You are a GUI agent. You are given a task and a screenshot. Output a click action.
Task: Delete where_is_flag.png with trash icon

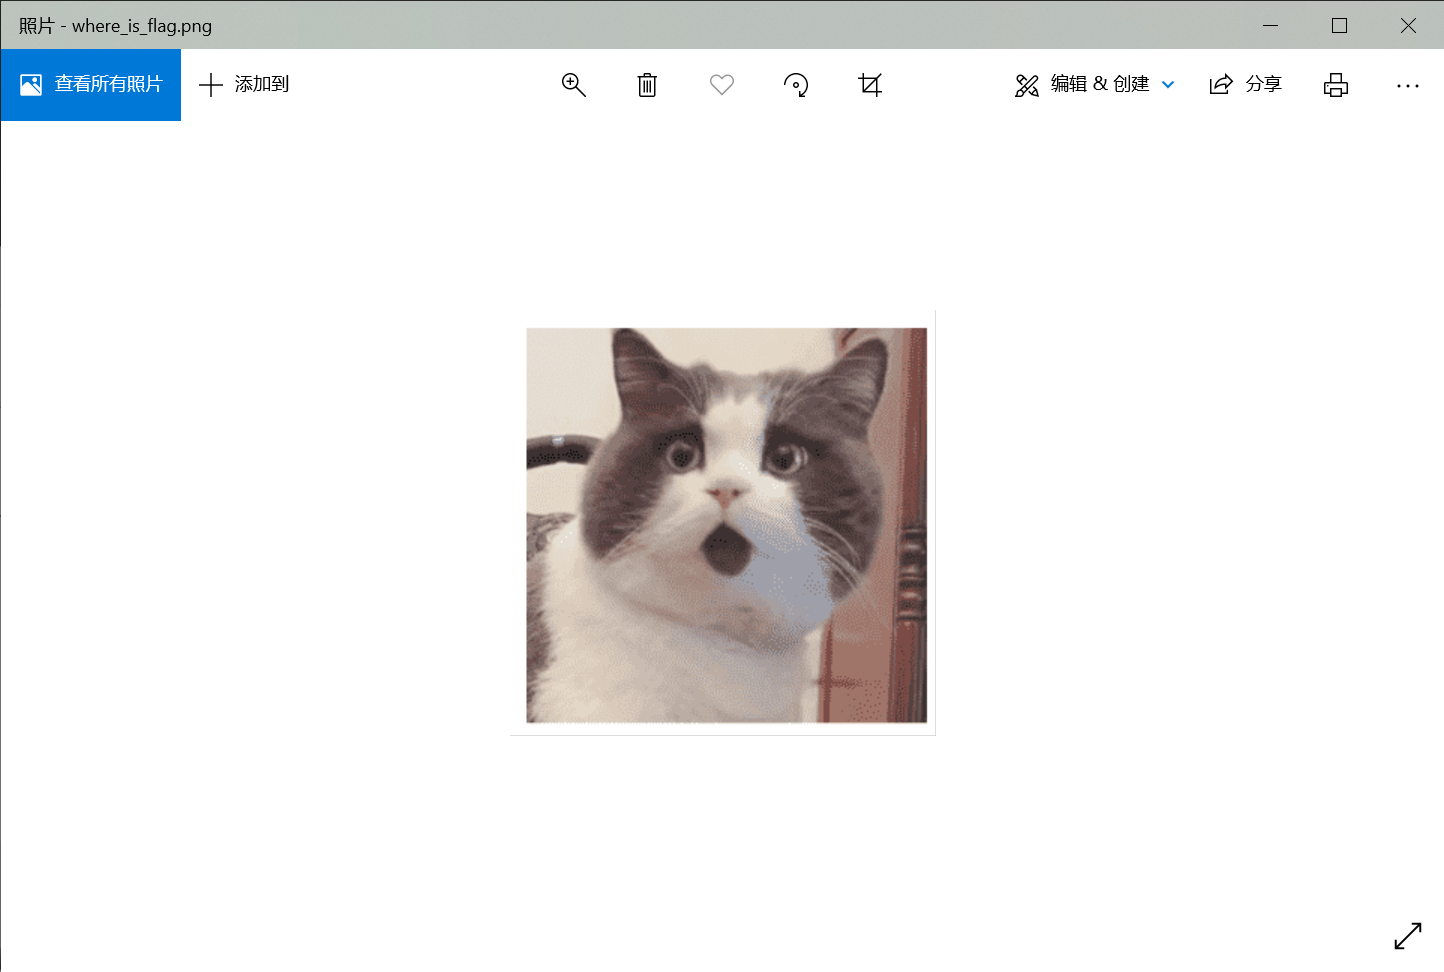[647, 85]
